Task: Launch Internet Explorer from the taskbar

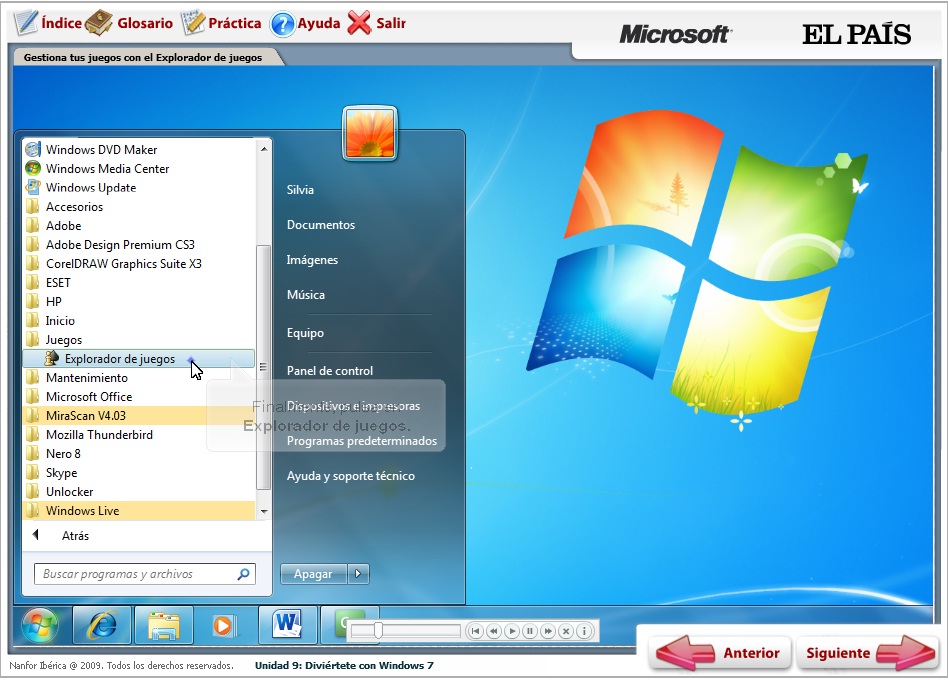Action: click(x=102, y=625)
